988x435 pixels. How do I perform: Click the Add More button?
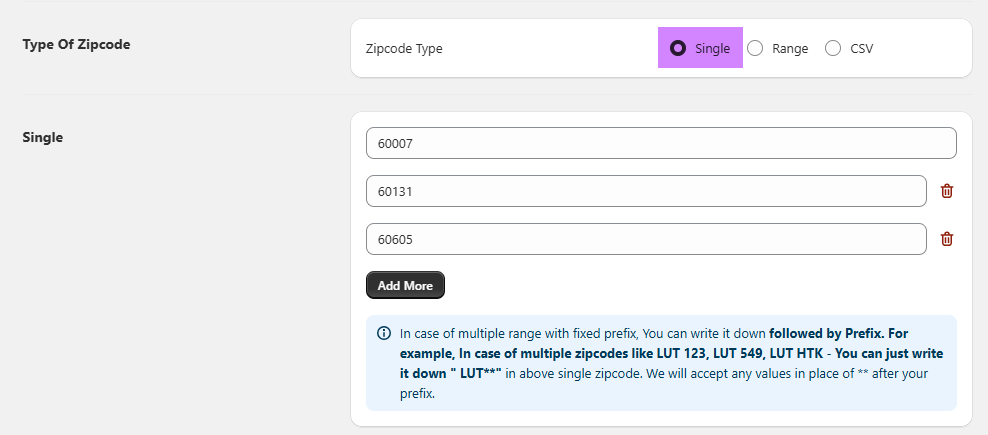405,285
